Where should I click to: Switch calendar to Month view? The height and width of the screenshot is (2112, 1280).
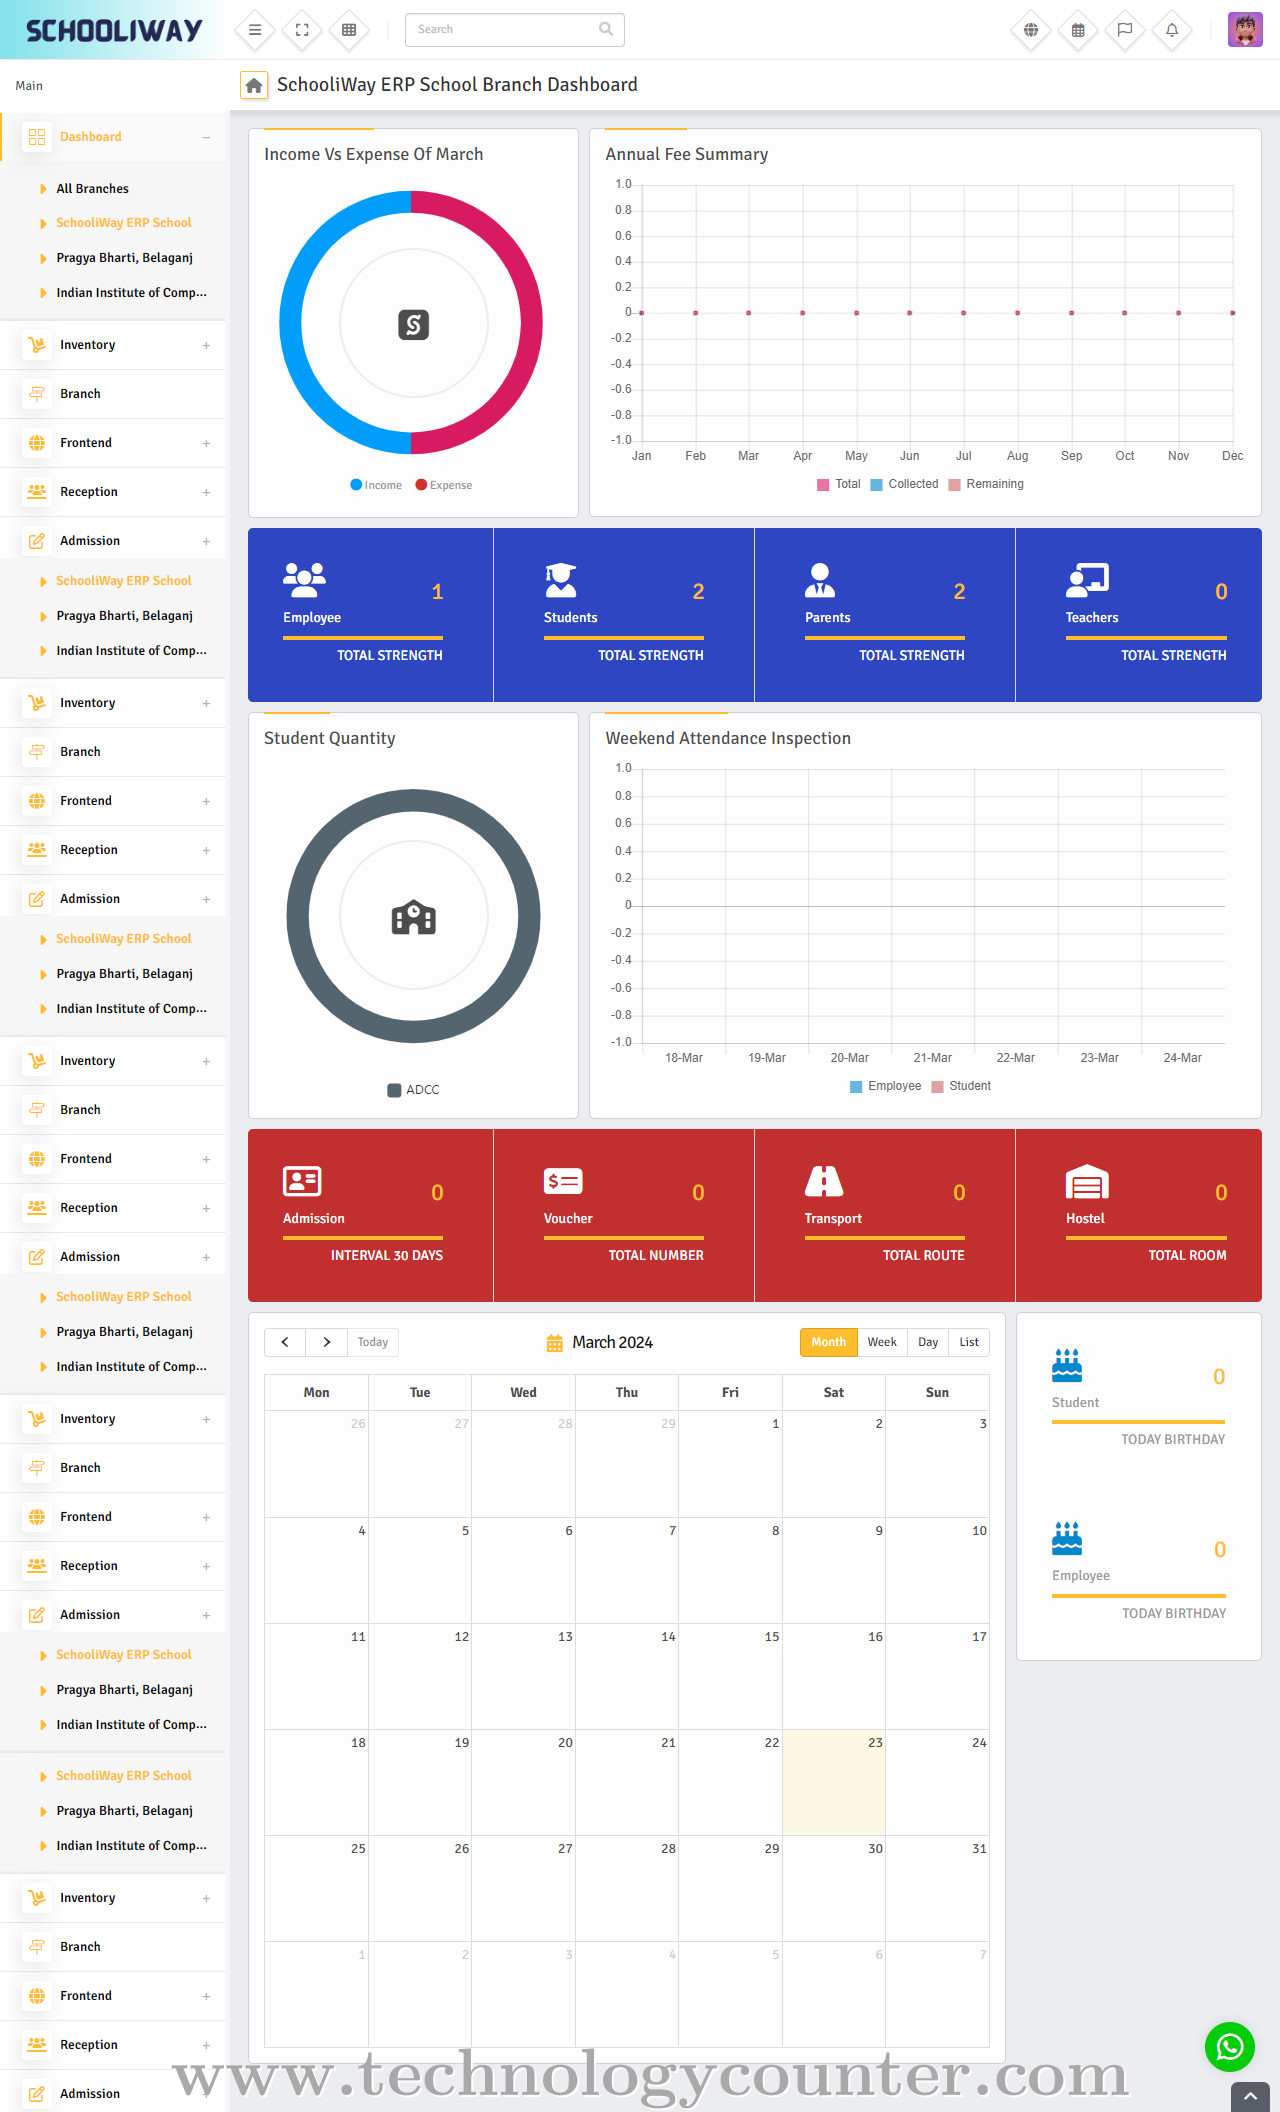point(829,1342)
